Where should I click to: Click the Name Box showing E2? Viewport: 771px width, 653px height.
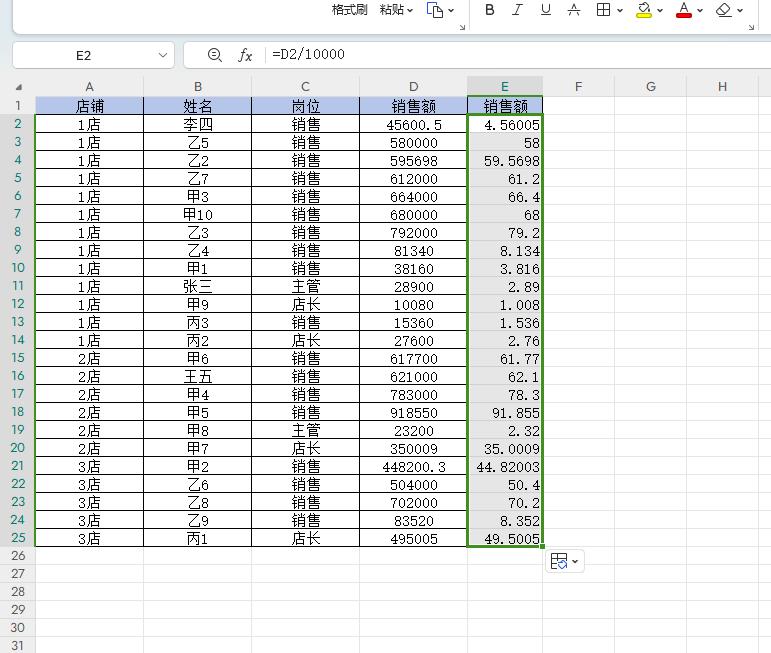[x=84, y=56]
